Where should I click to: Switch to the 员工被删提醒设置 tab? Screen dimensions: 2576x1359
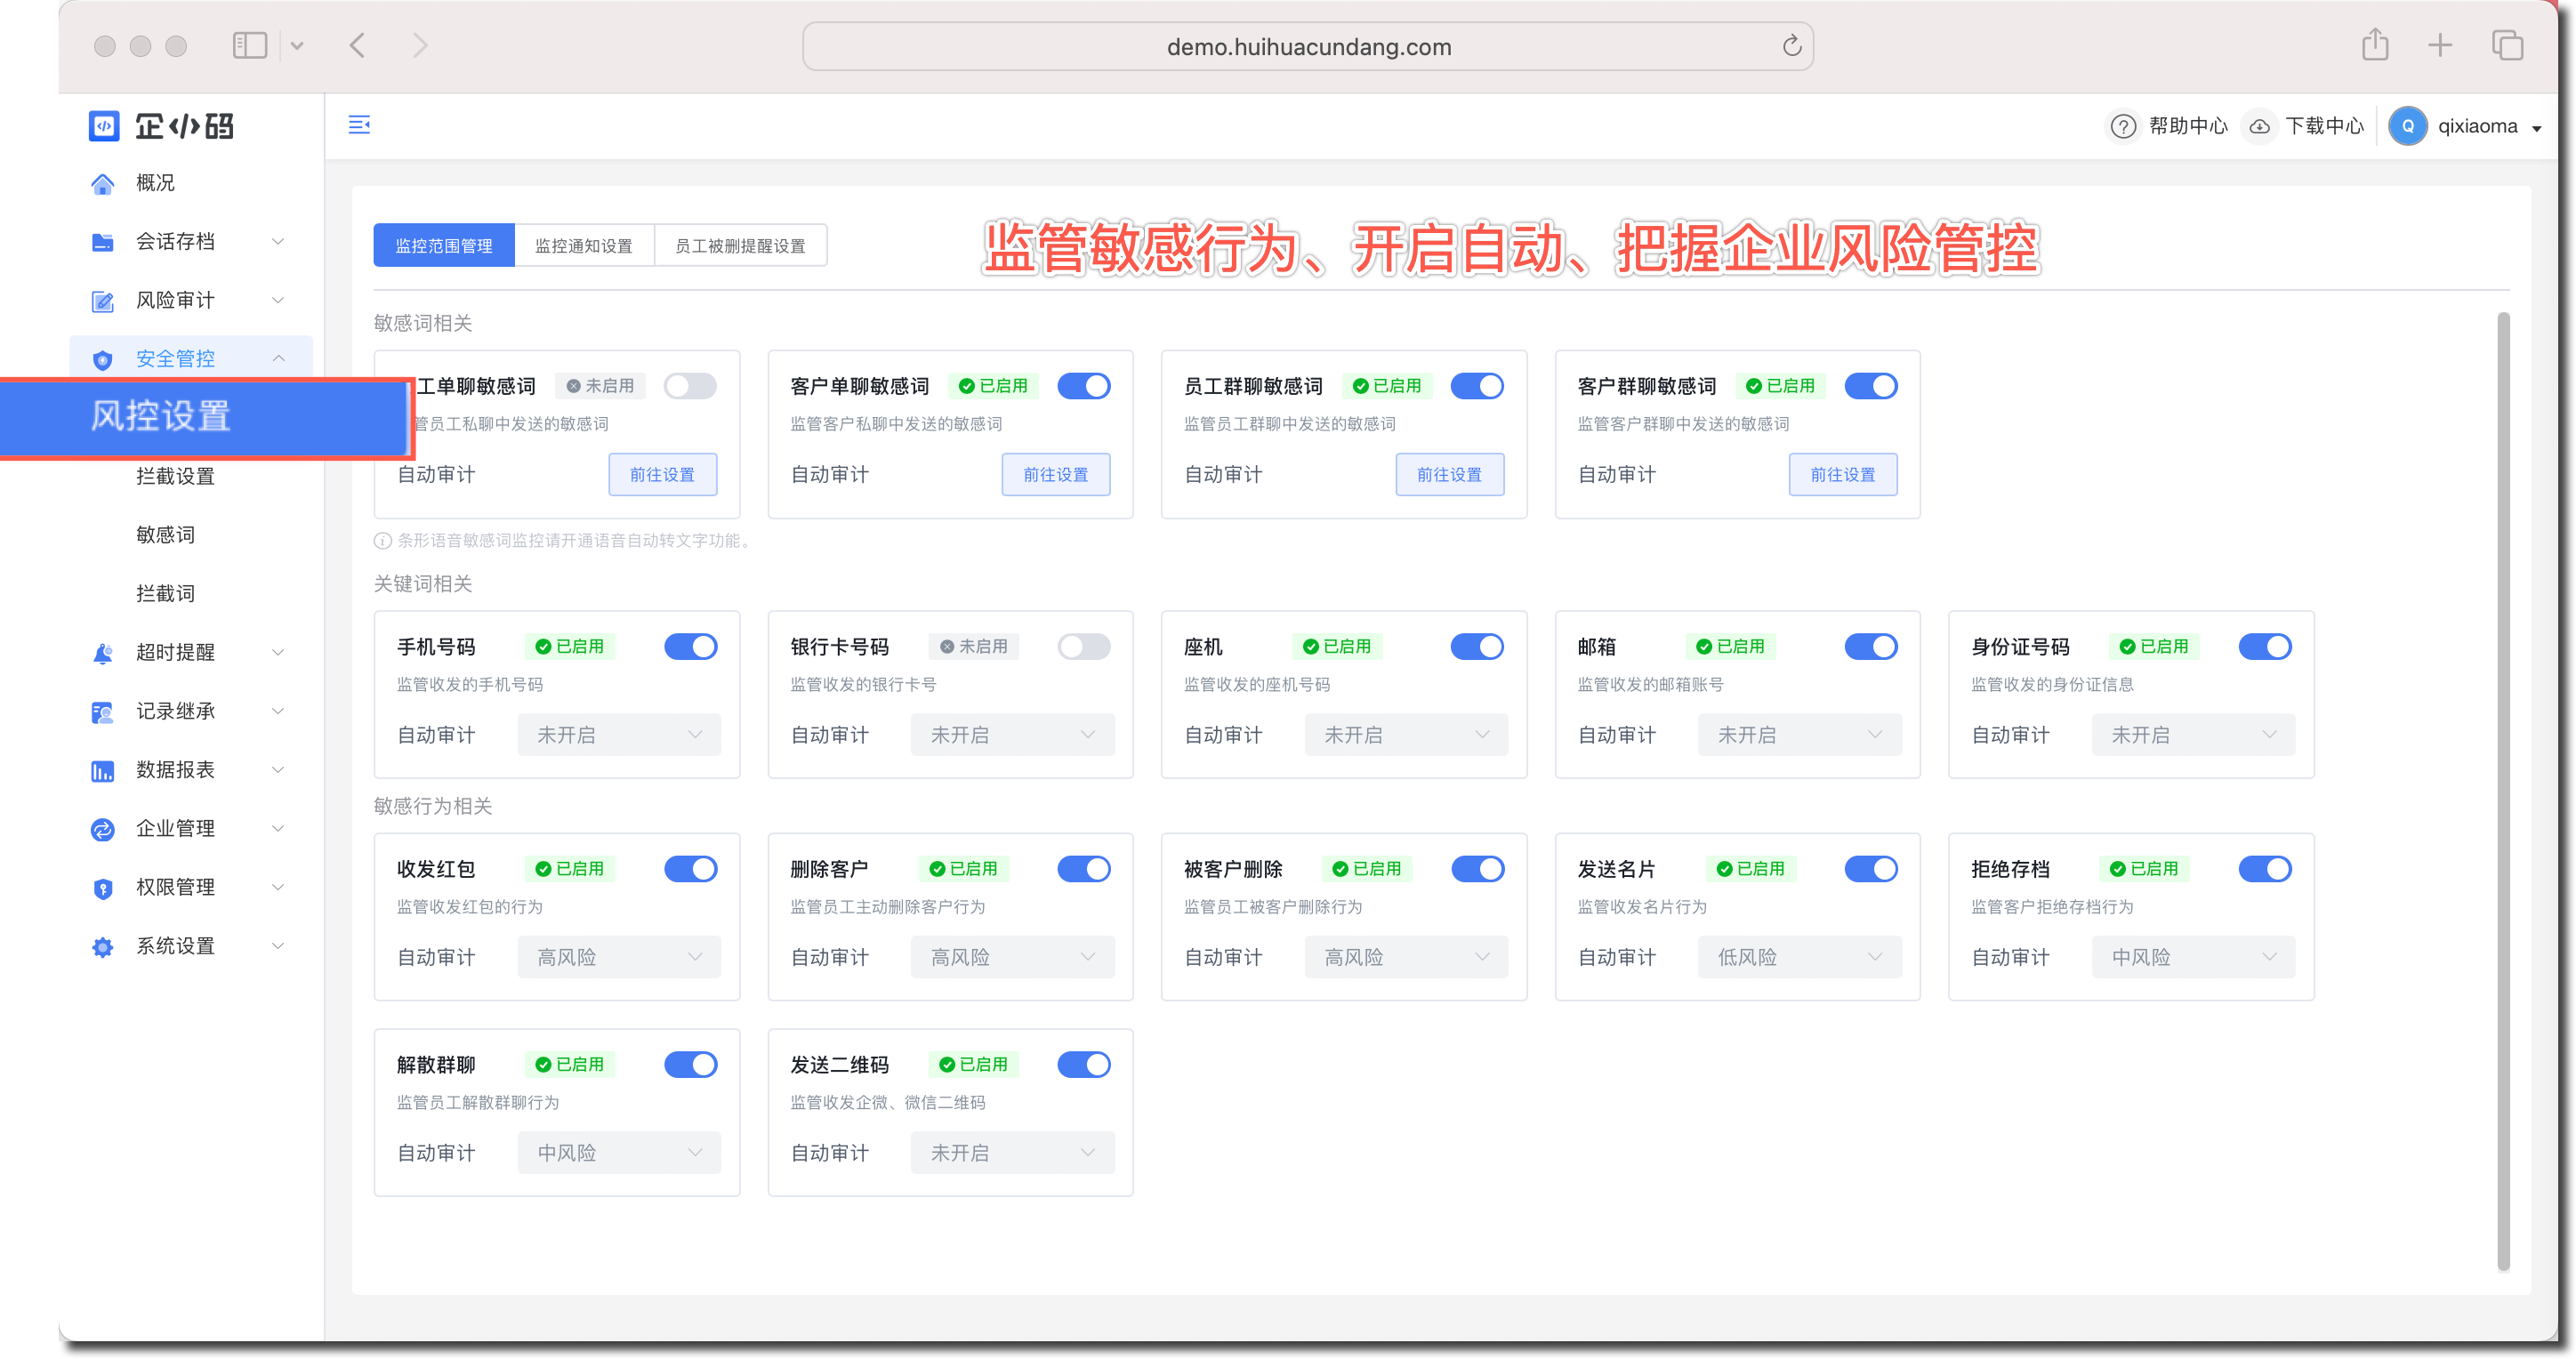pos(740,246)
